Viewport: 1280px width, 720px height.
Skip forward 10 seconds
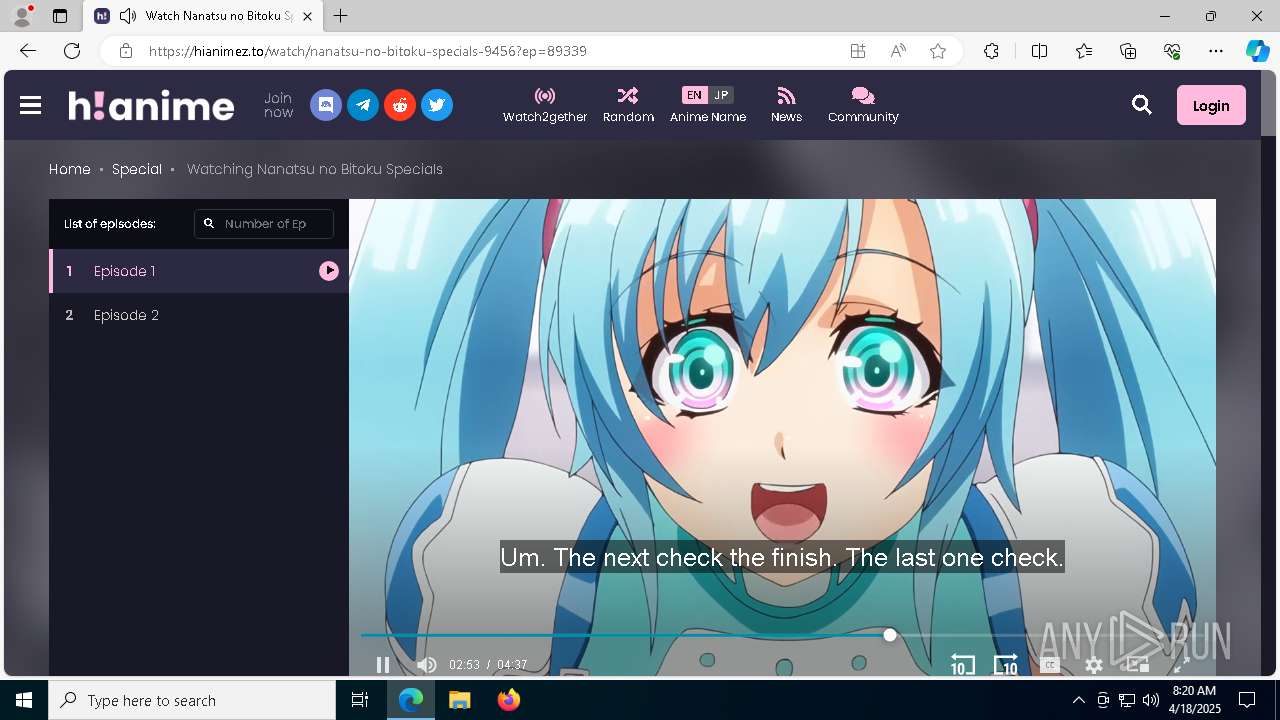coord(1006,665)
